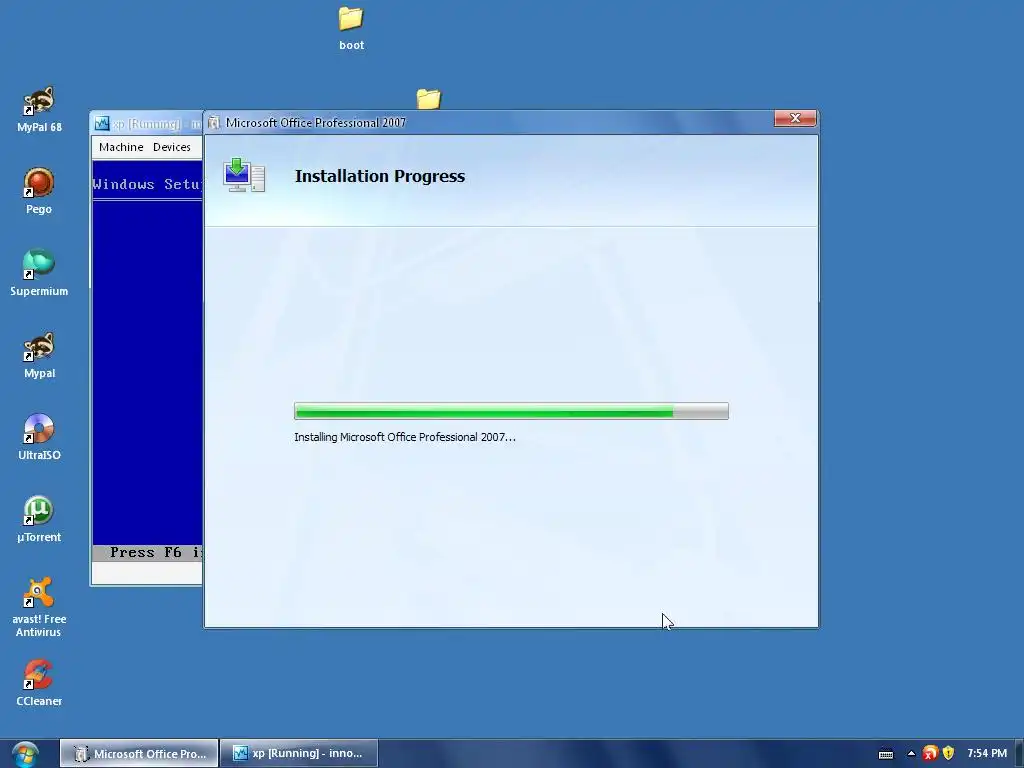The width and height of the screenshot is (1024, 768).
Task: Select the folder icon behind the Office window
Action: 429,99
